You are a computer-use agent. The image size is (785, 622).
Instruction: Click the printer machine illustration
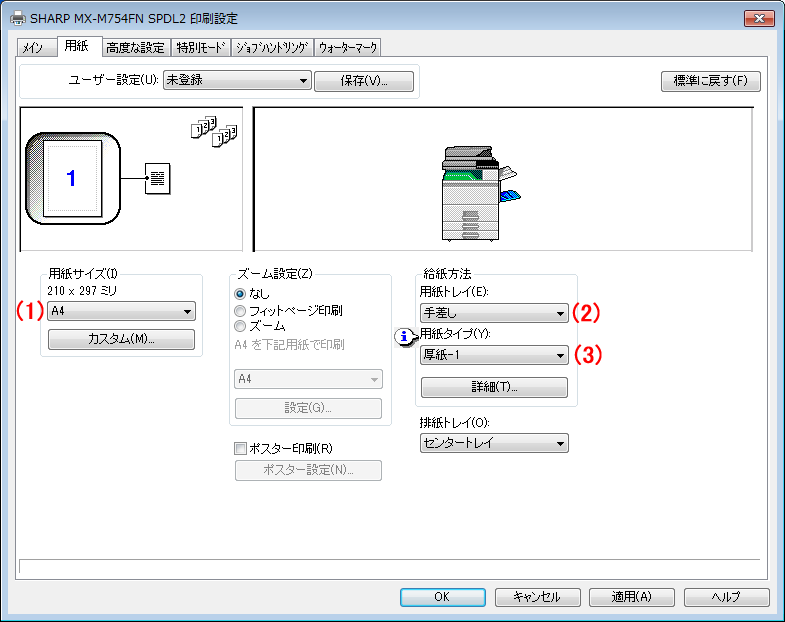pos(481,193)
